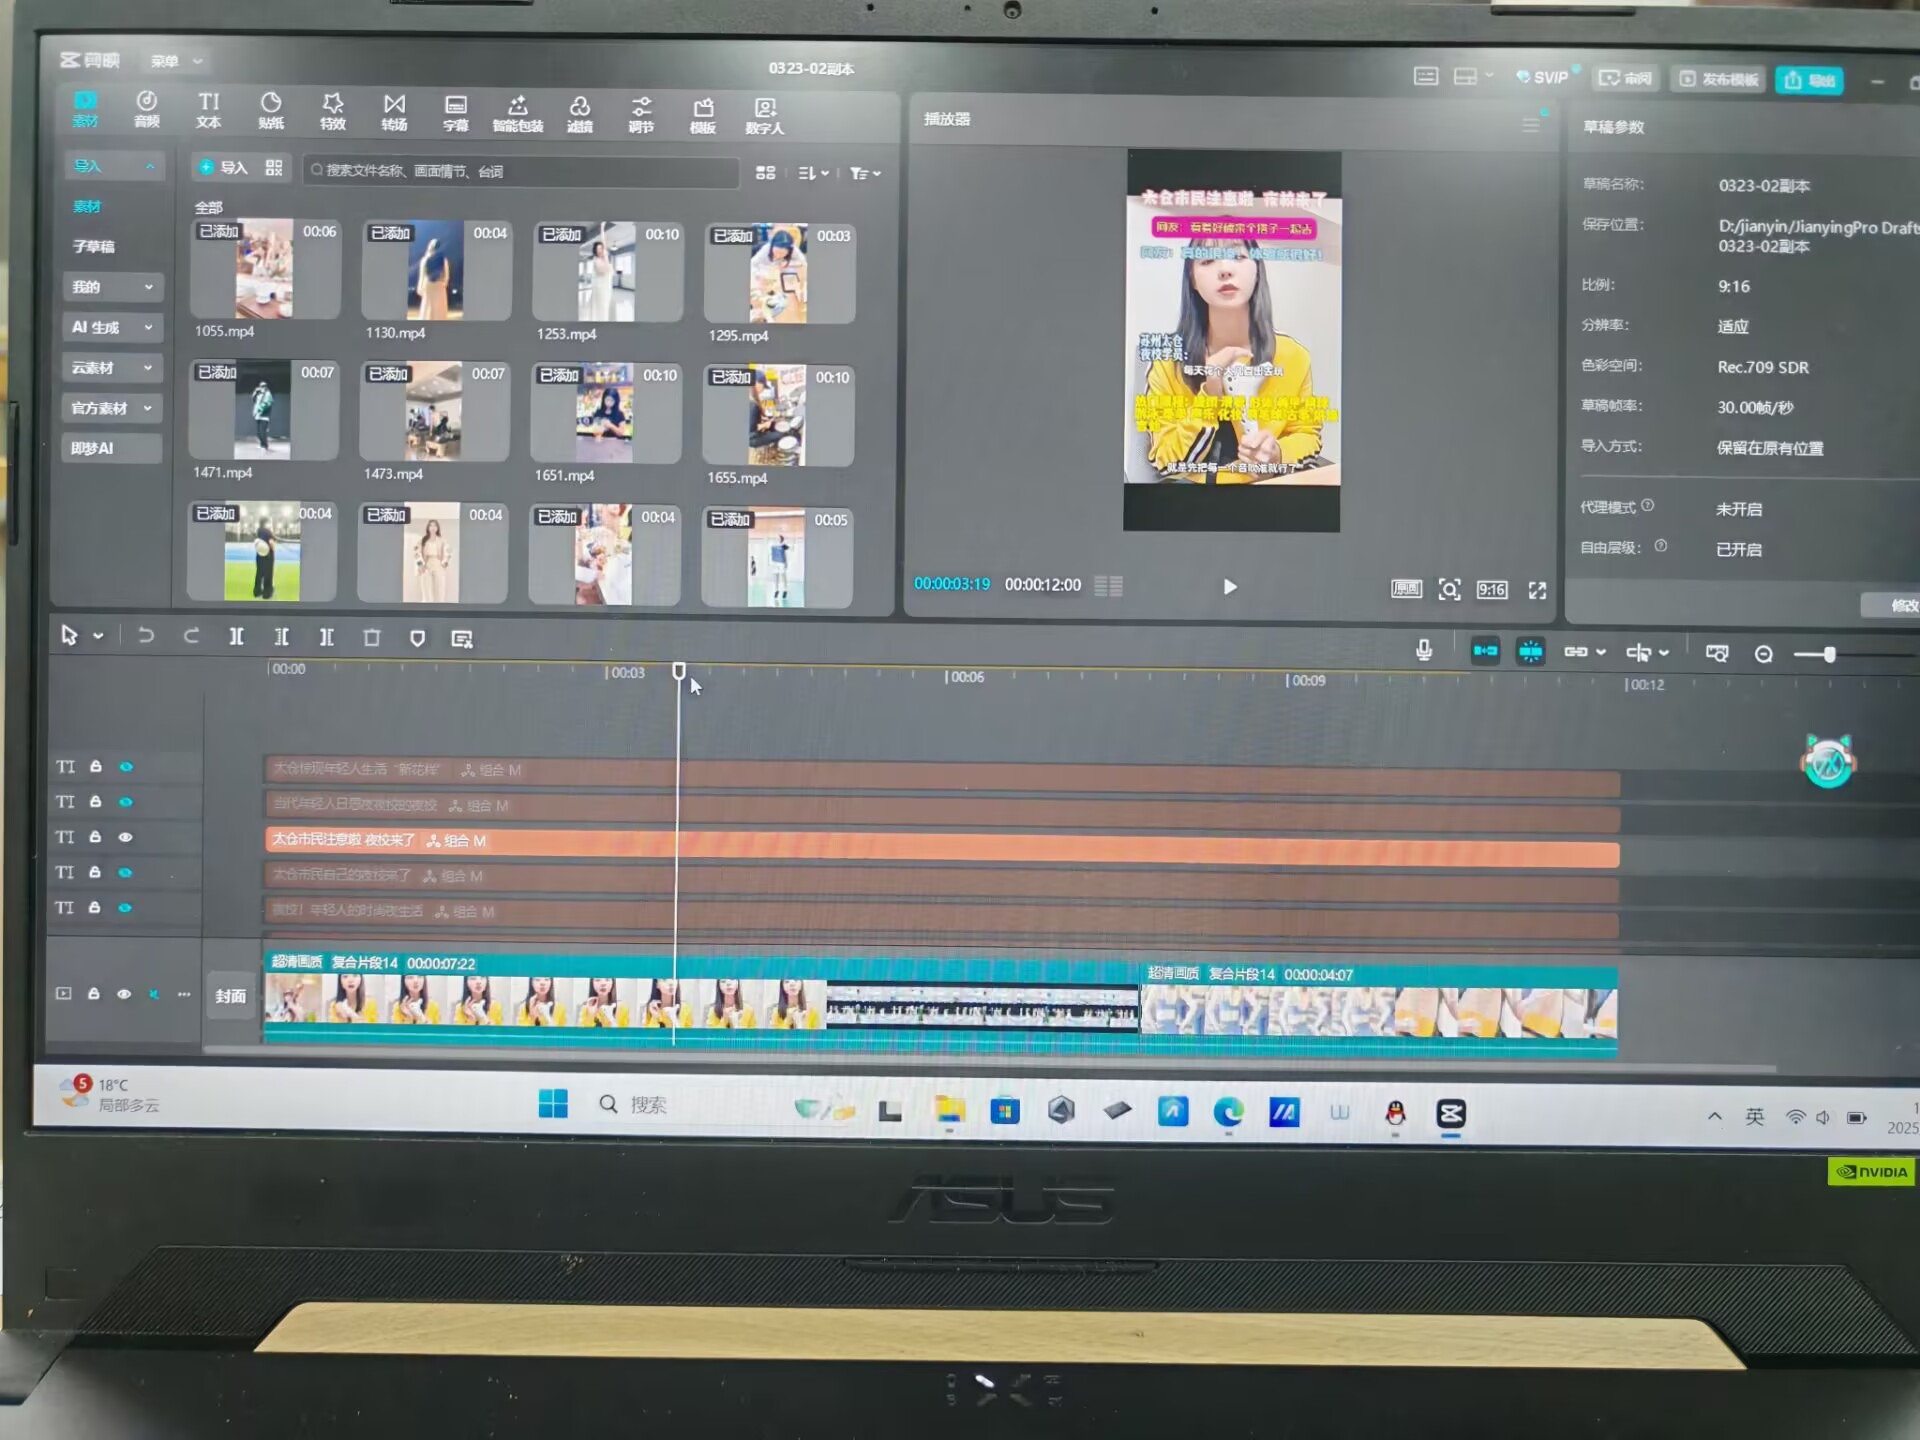1920x1440 pixels.
Task: Click the split clip tool icon
Action: 236,637
